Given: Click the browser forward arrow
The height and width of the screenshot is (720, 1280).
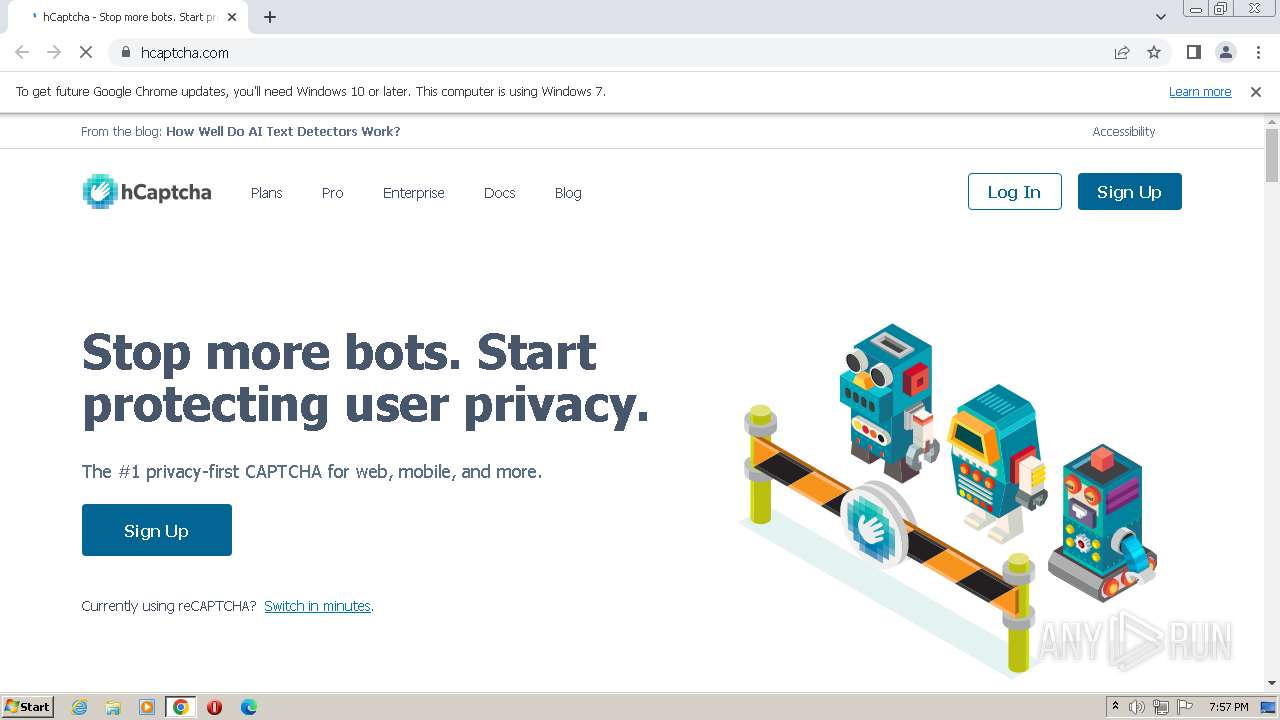Looking at the screenshot, I should 54,52.
